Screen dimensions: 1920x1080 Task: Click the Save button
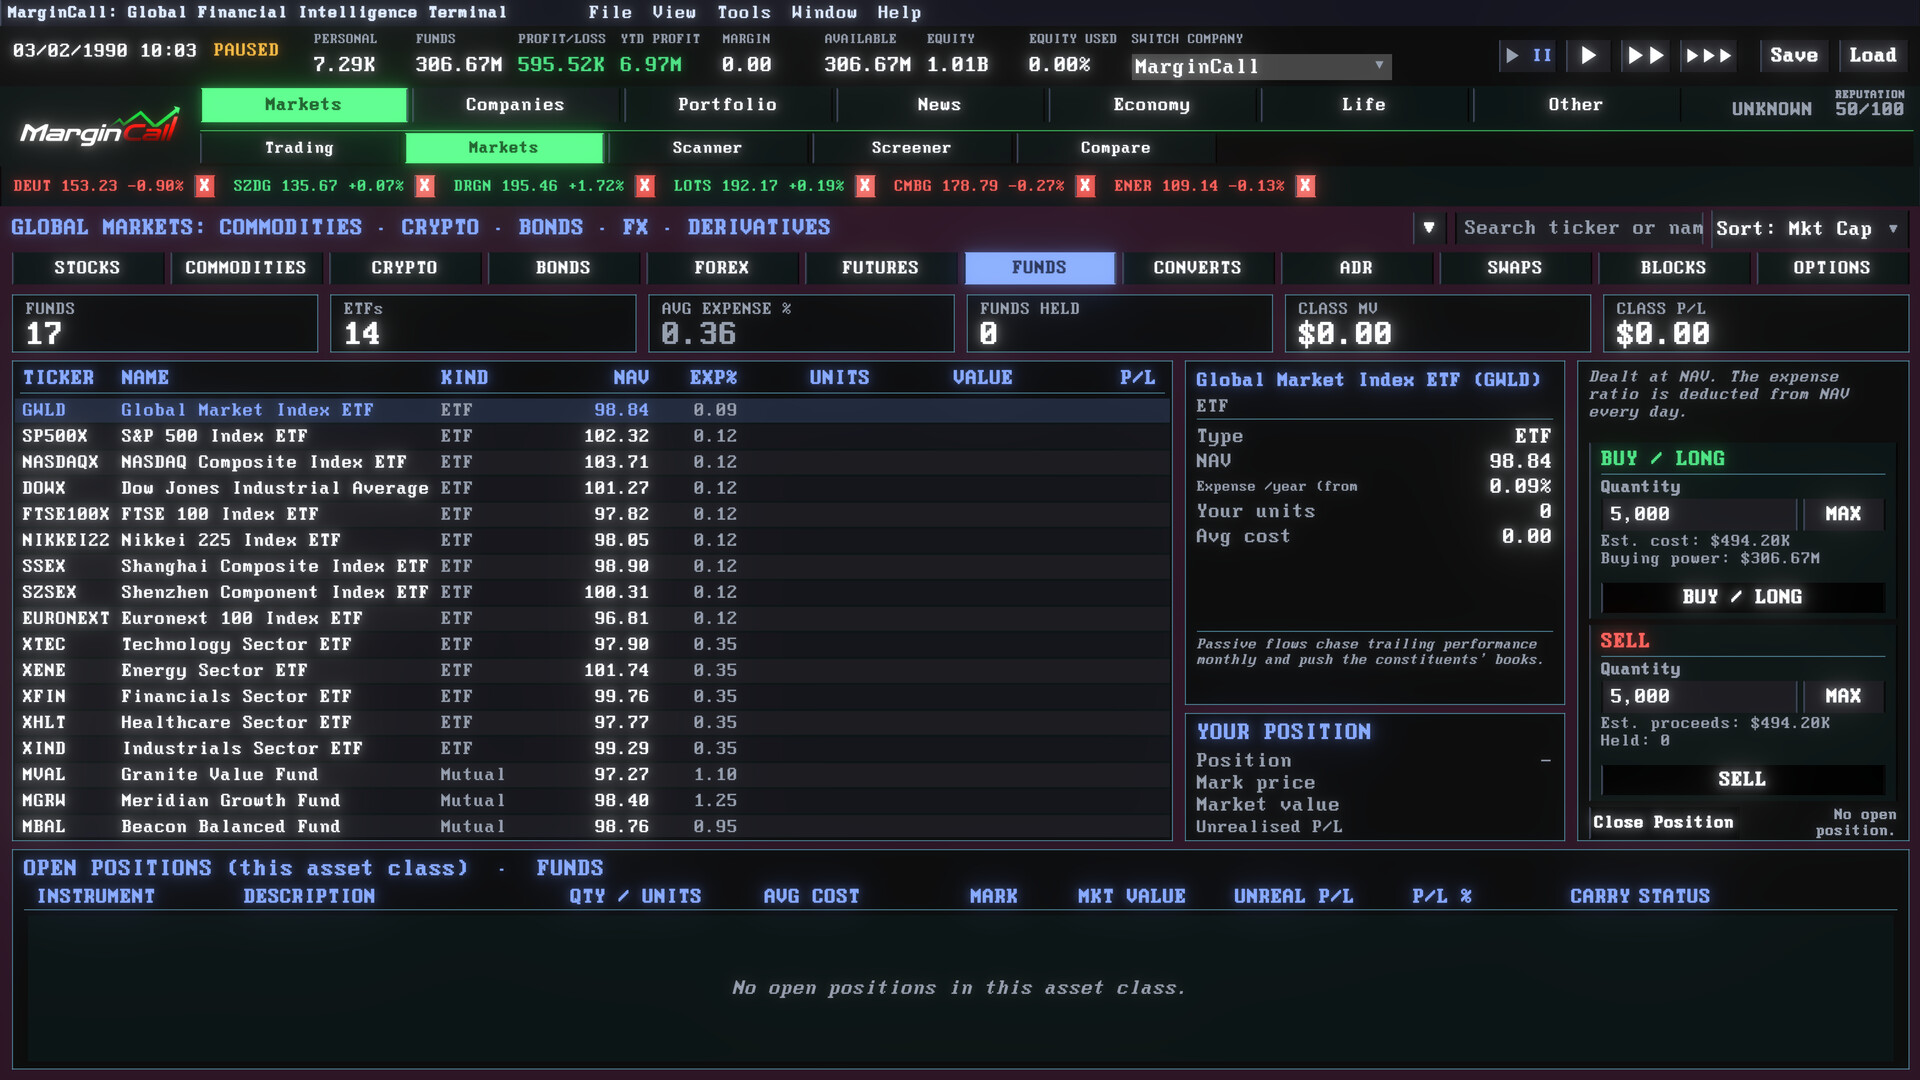pos(1794,56)
